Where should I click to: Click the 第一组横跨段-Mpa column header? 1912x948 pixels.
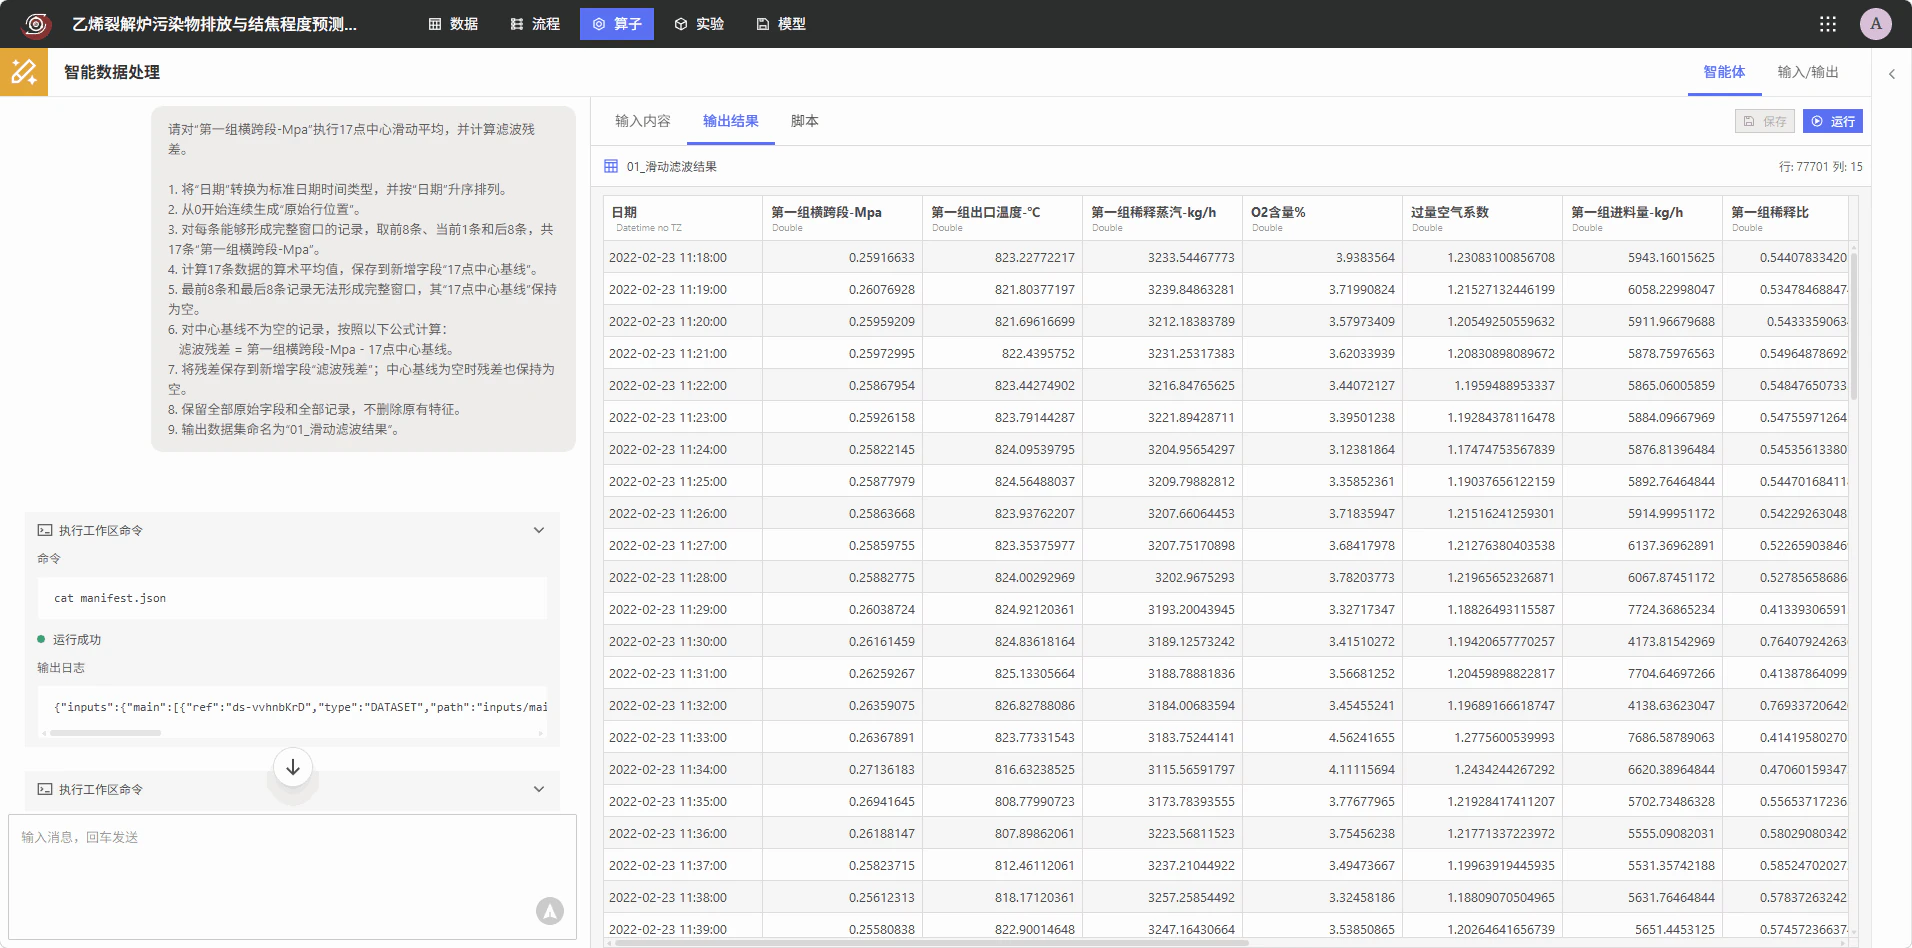843,218
